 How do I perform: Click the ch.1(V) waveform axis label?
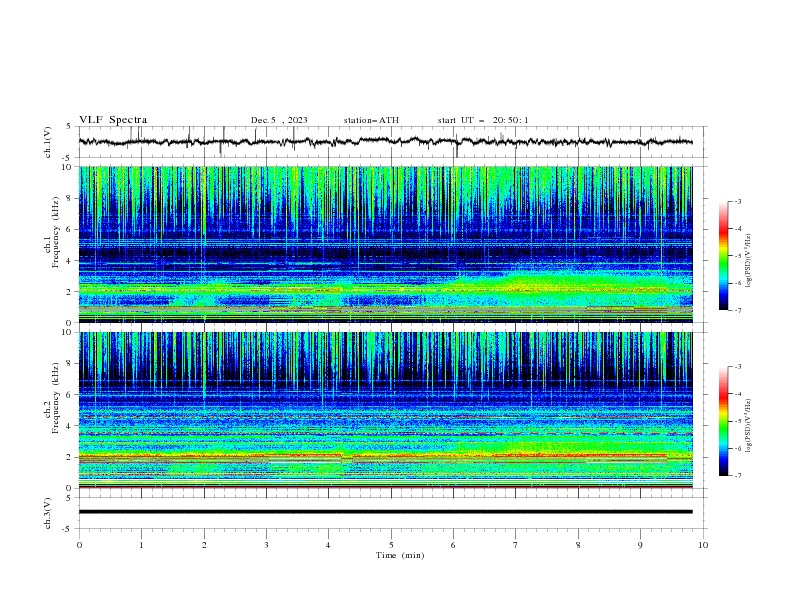(48, 142)
